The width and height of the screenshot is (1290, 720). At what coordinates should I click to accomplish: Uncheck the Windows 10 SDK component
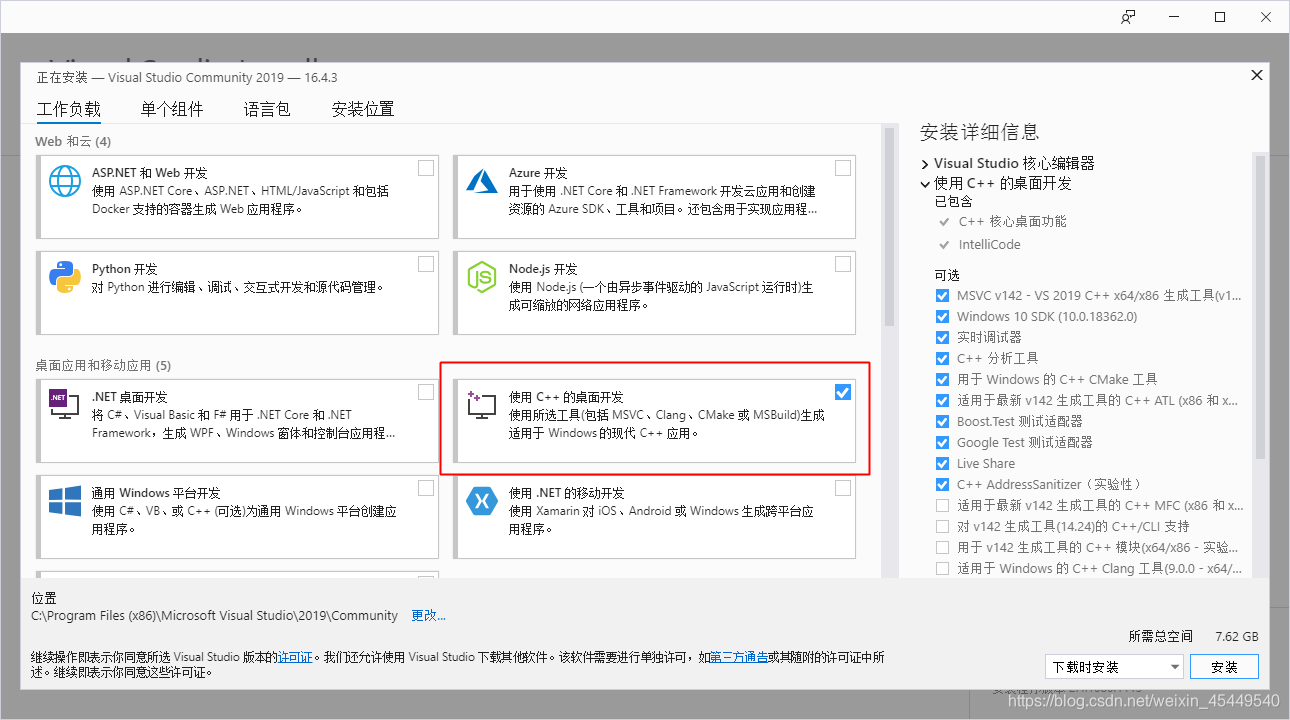(x=941, y=316)
